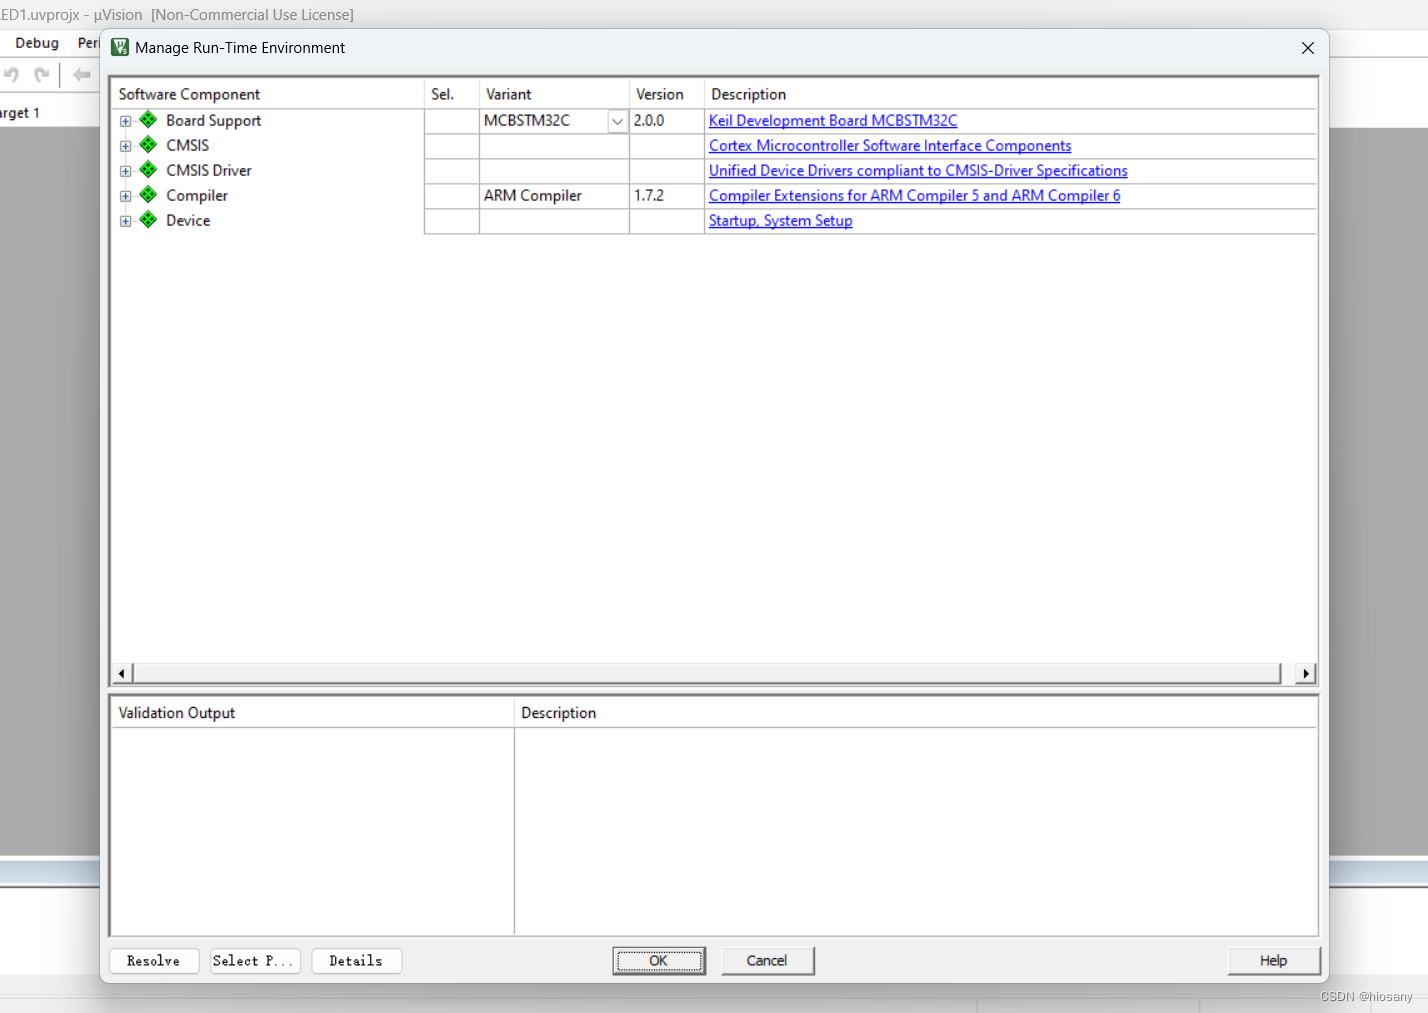The image size is (1428, 1013).
Task: Click Undo icon in µVision main toolbar
Action: 12,75
